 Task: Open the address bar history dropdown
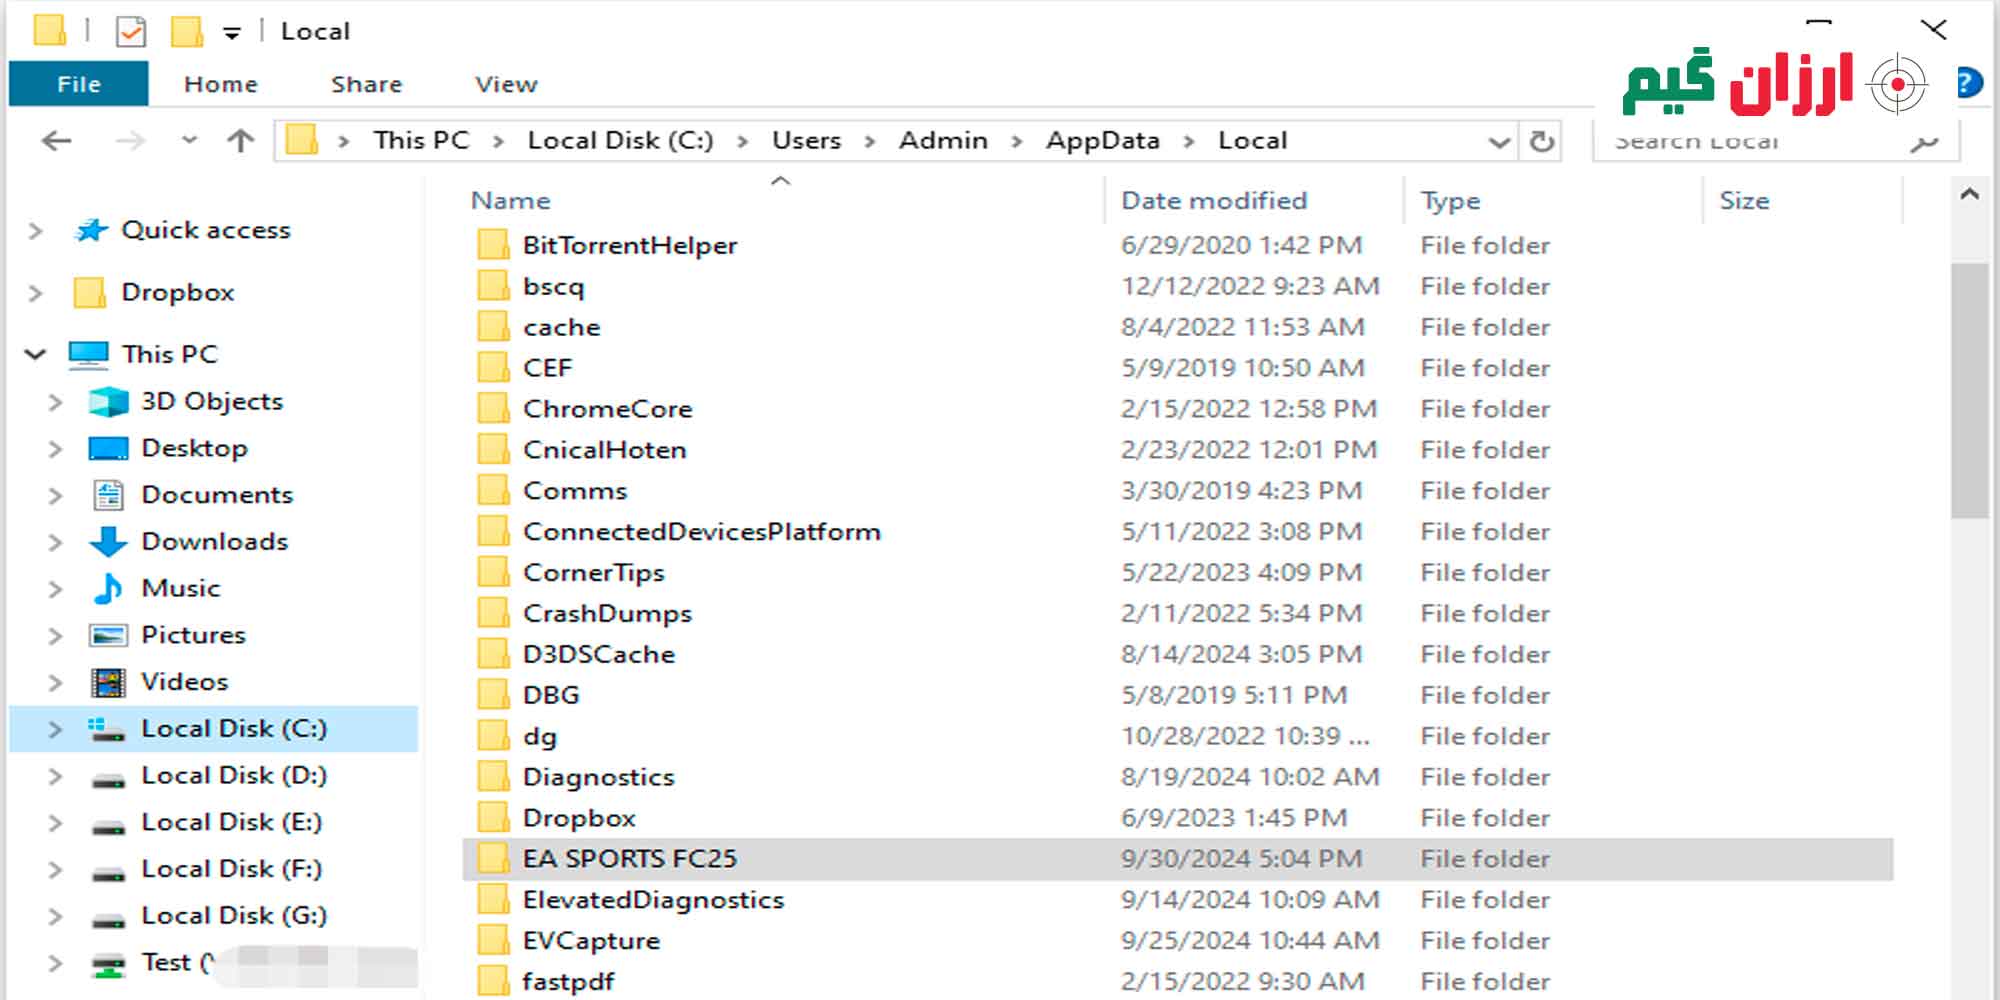pyautogui.click(x=1498, y=142)
